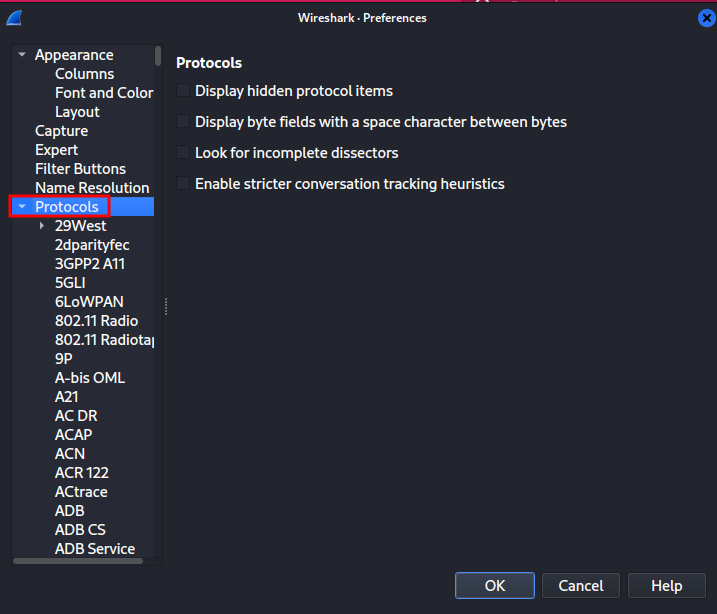Select the 2dparityfec protocol
717x614 pixels.
[x=92, y=245]
